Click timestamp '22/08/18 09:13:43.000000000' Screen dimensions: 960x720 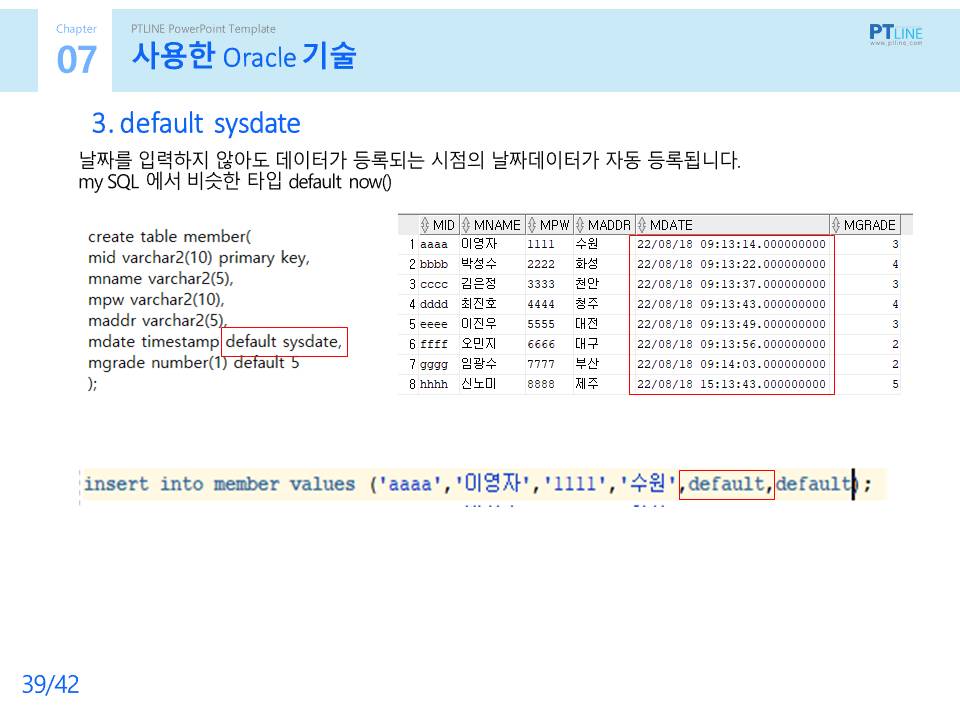click(x=731, y=304)
